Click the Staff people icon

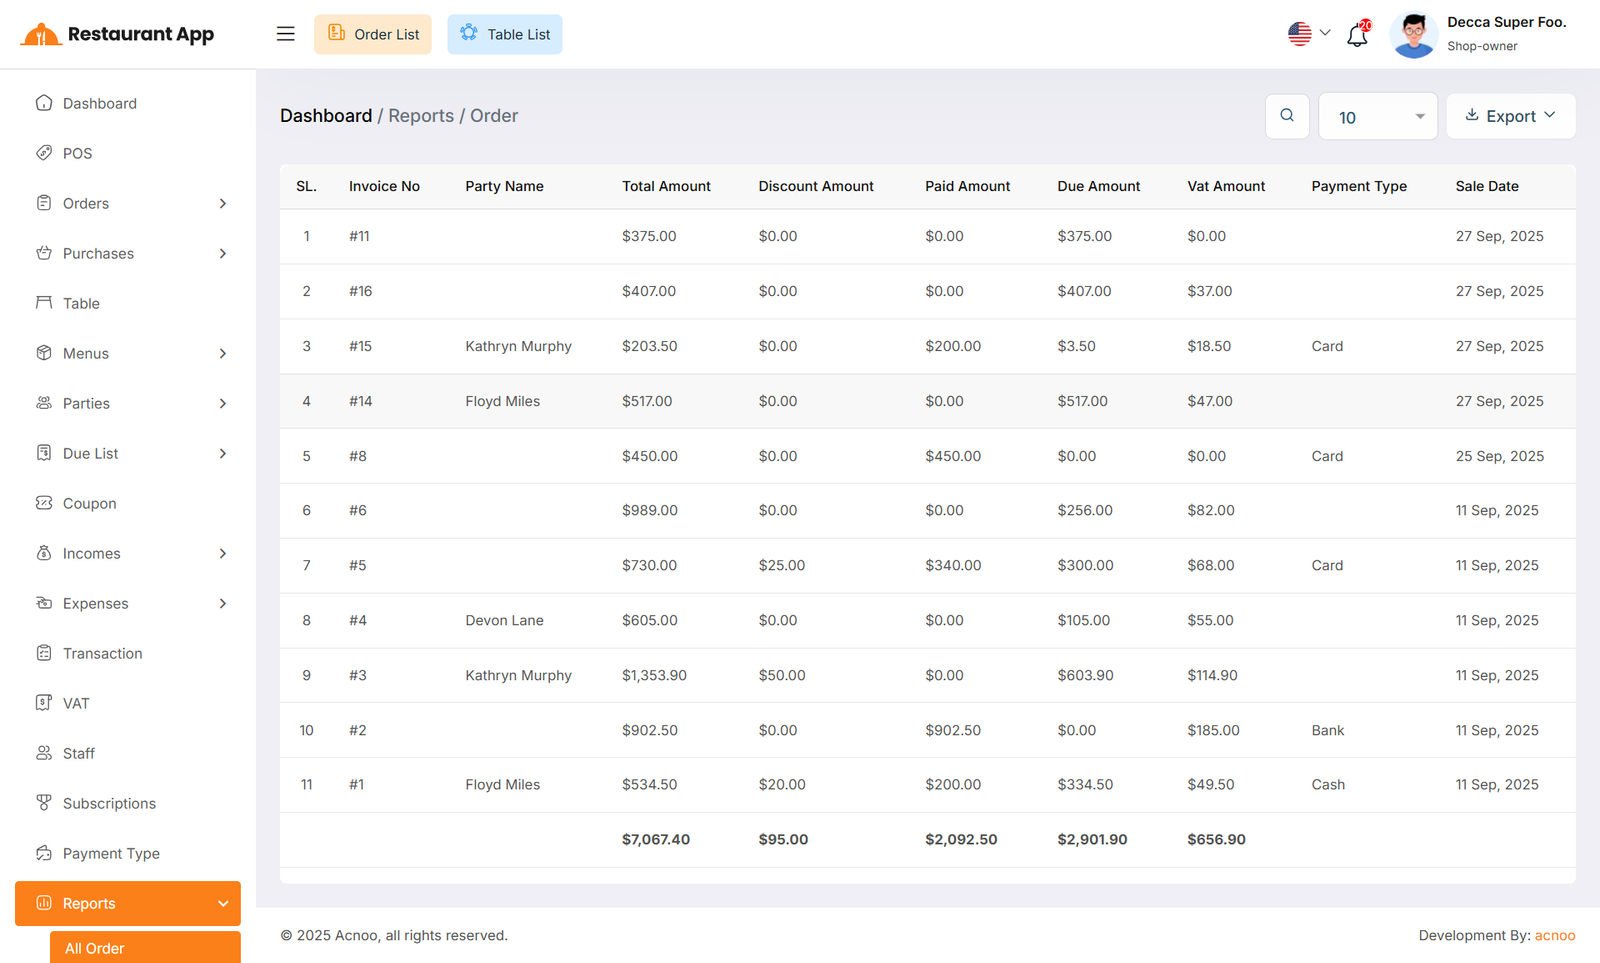[x=44, y=753]
